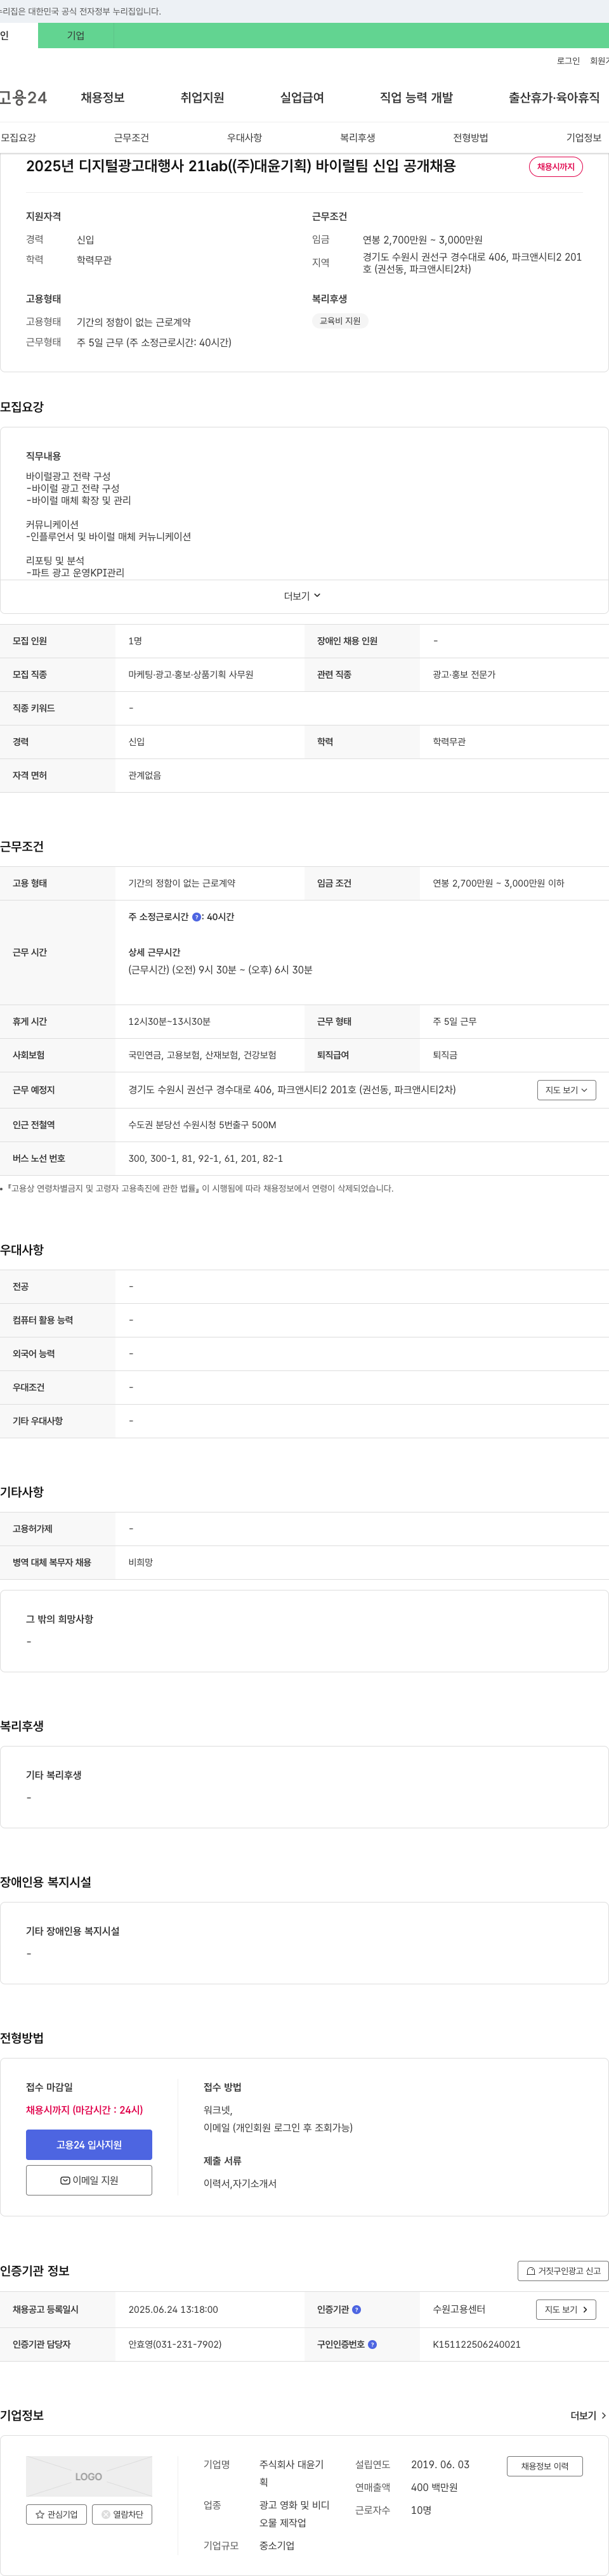Click the help icon beside 인증기관

357,2309
